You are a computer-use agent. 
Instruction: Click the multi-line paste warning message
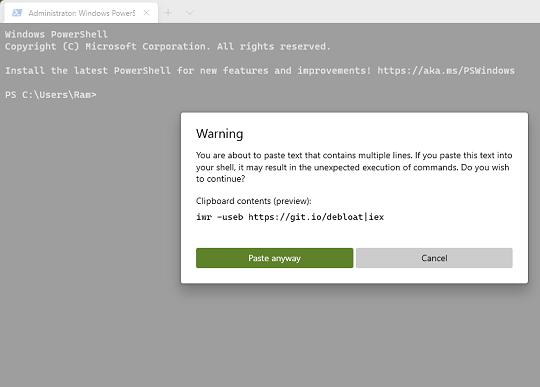pyautogui.click(x=354, y=167)
